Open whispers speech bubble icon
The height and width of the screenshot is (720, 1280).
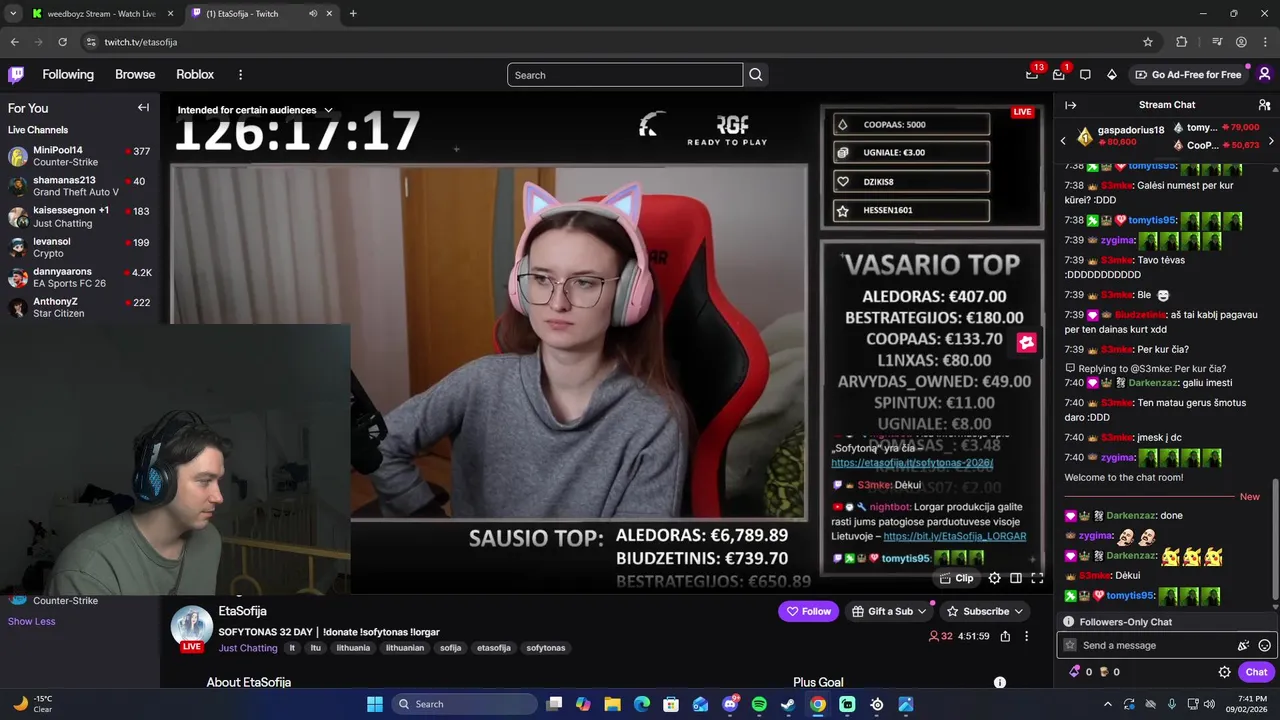[x=1085, y=74]
